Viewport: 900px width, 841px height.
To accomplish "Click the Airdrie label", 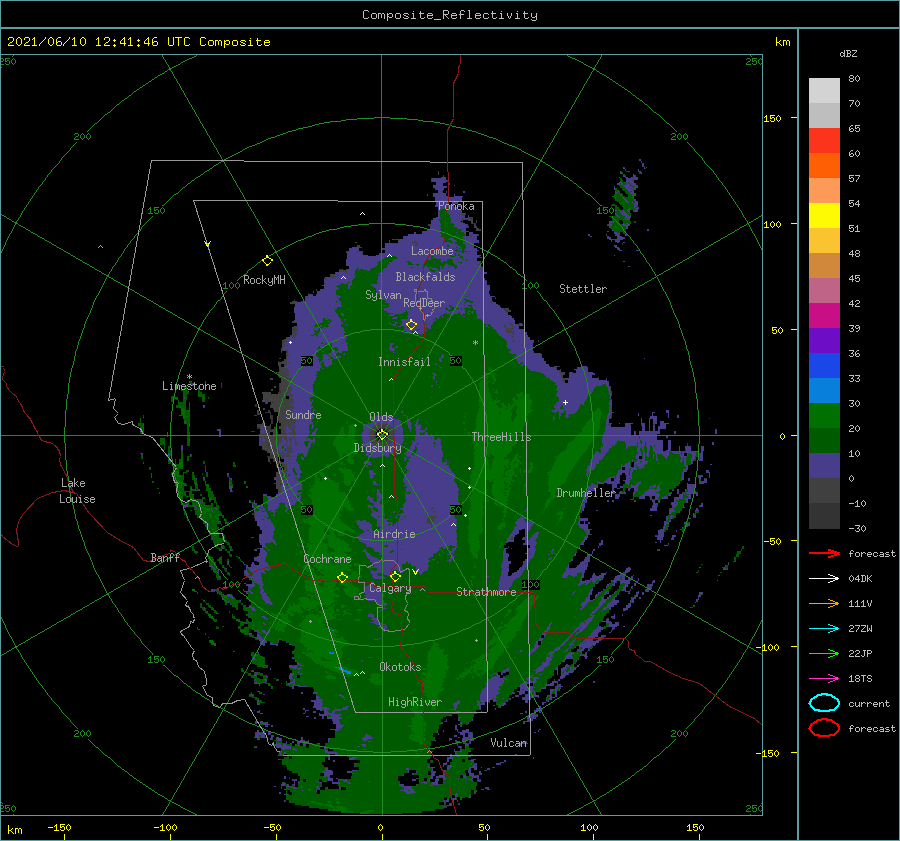I will (394, 534).
